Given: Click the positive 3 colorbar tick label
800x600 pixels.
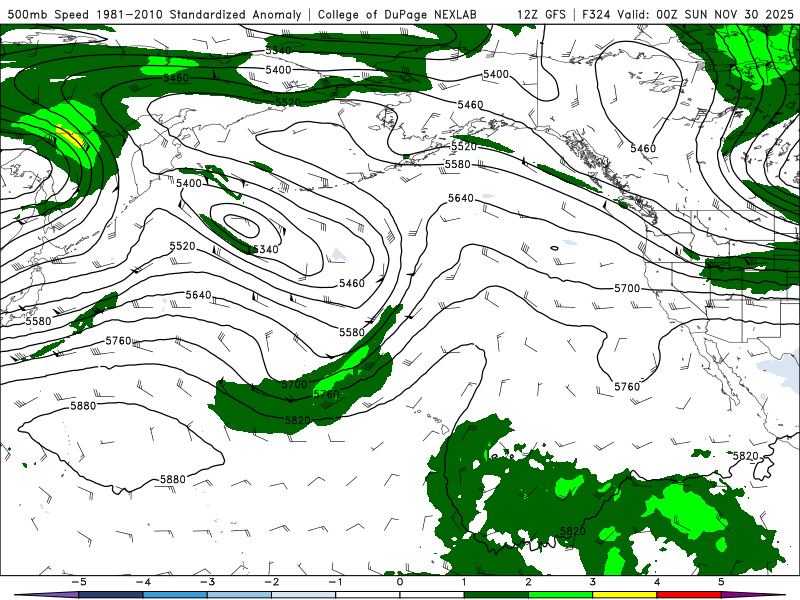Looking at the screenshot, I should click(x=593, y=582).
